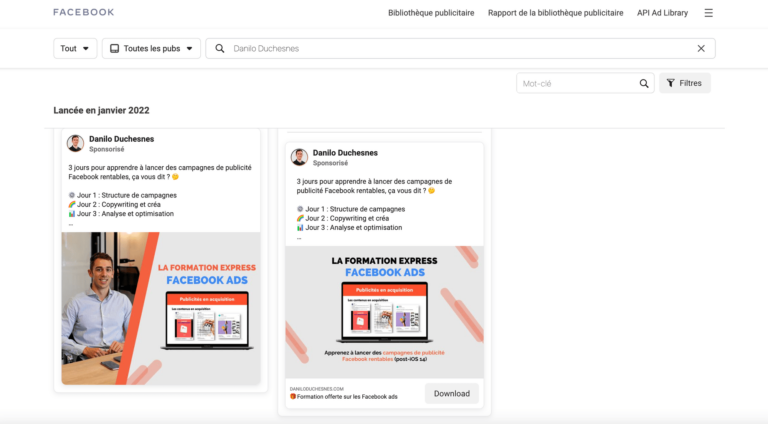Click the DANILODUCHESNES.COM link
Viewport: 768px width, 424px height.
pyautogui.click(x=316, y=388)
